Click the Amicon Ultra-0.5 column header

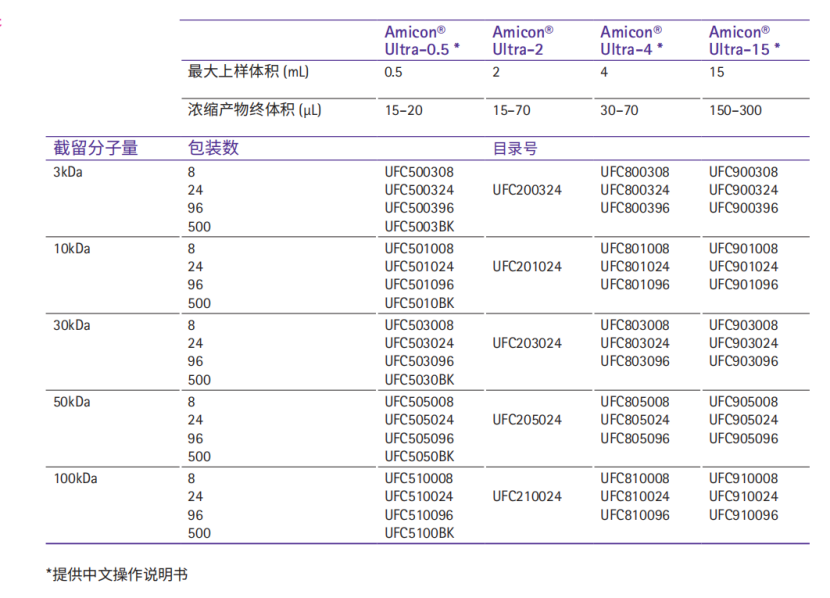coord(422,40)
